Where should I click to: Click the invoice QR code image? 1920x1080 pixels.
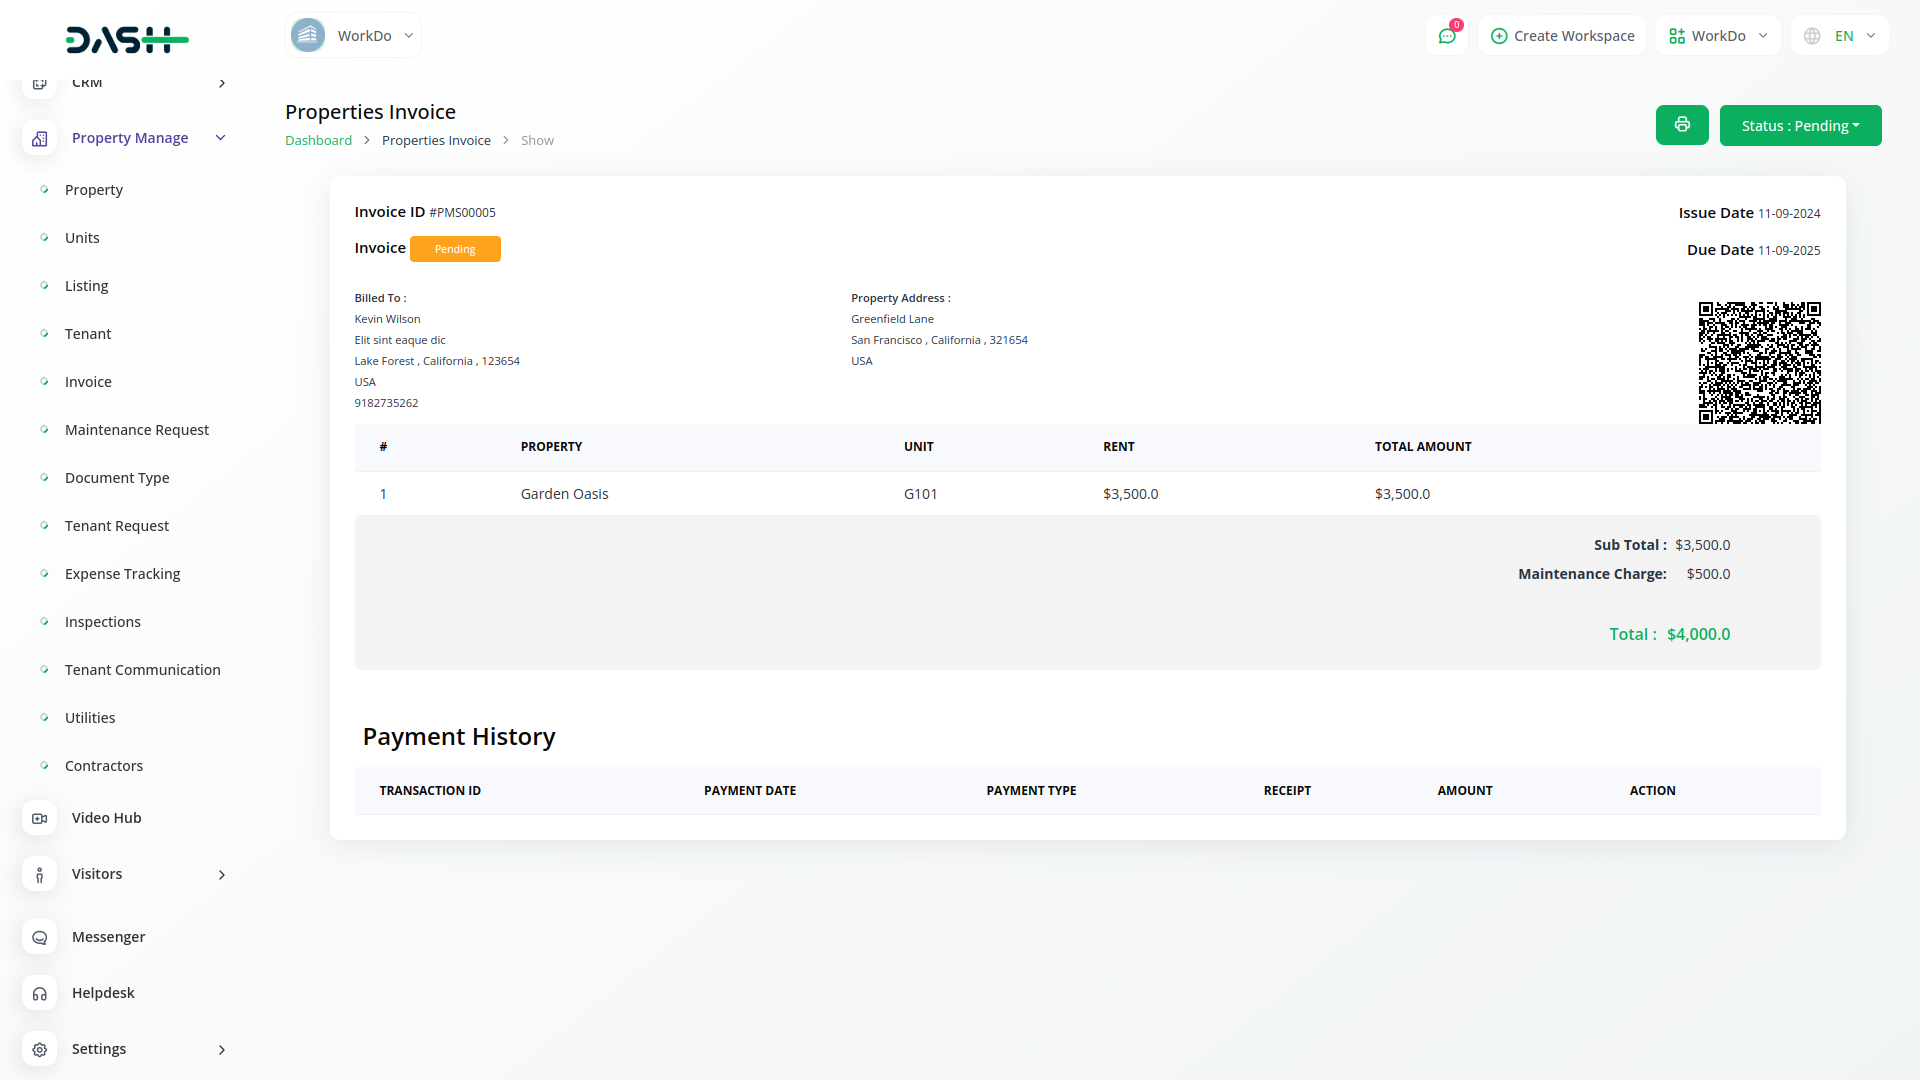[1759, 363]
